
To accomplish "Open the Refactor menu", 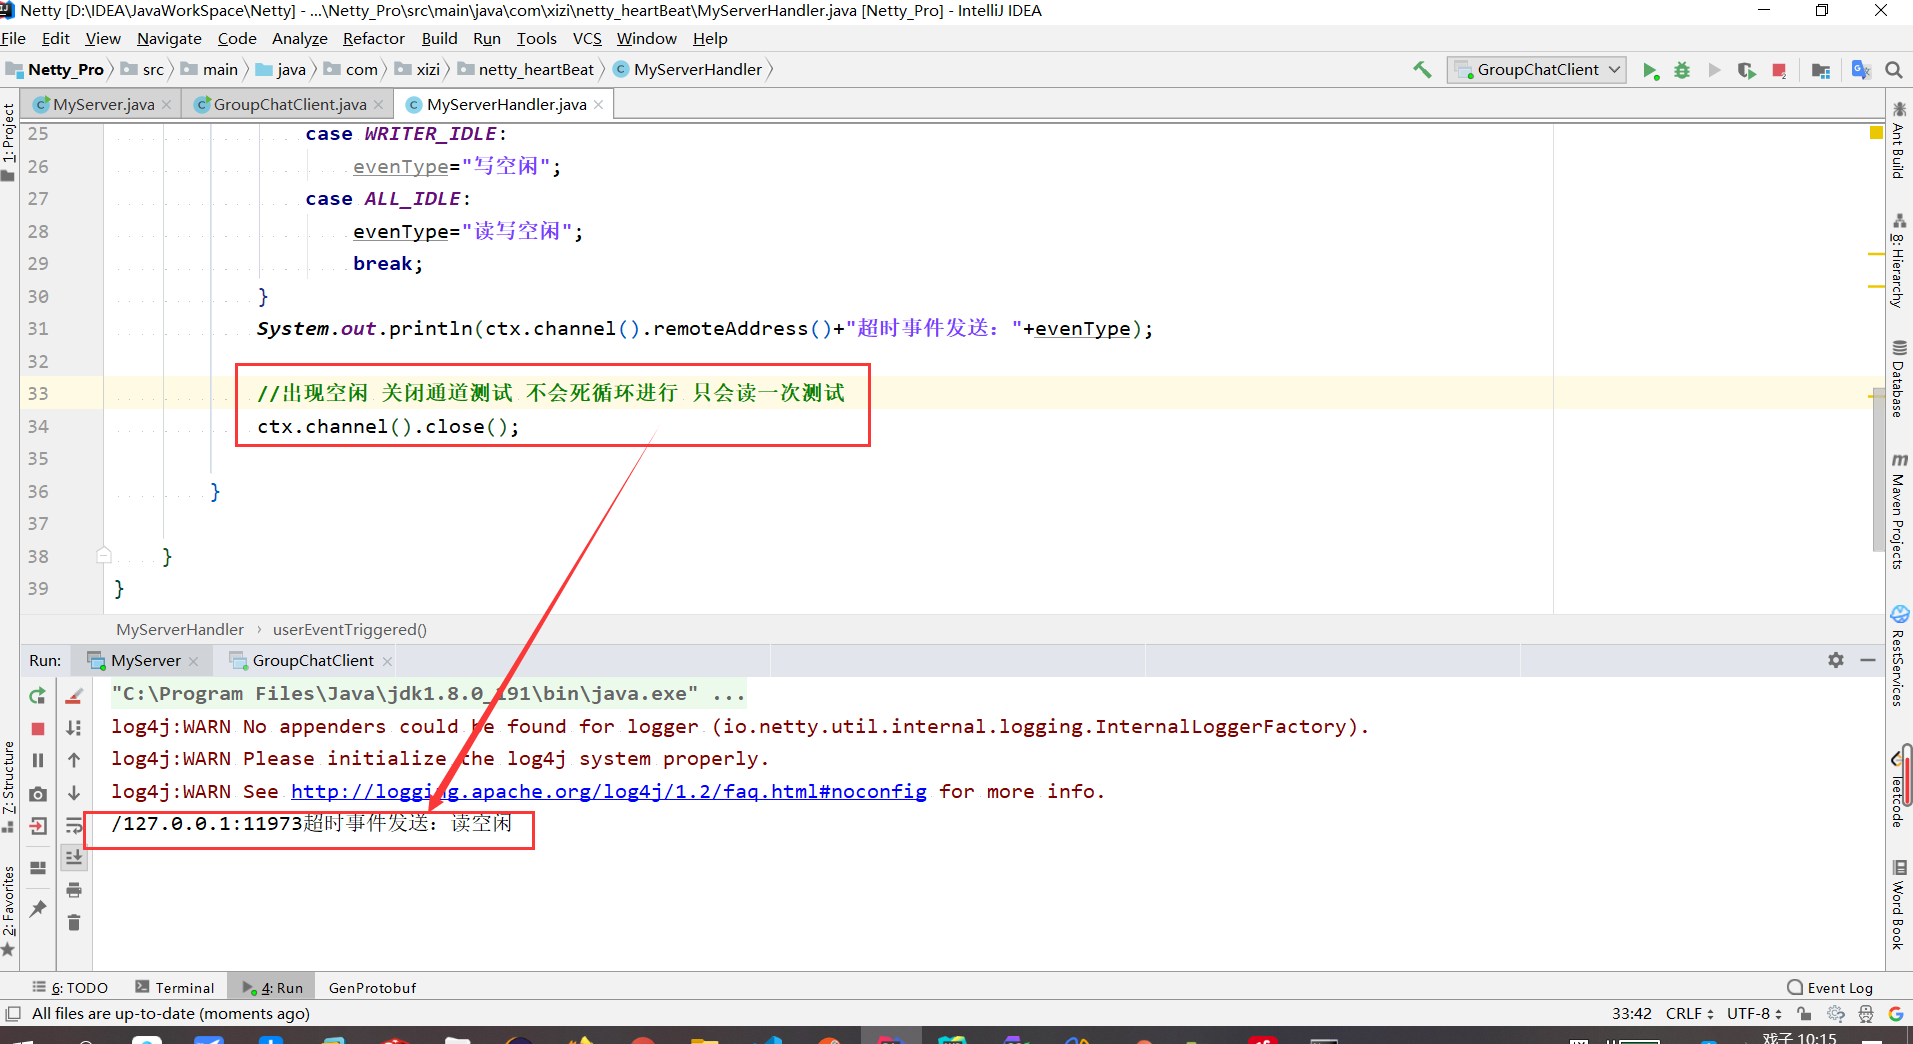I will [373, 38].
